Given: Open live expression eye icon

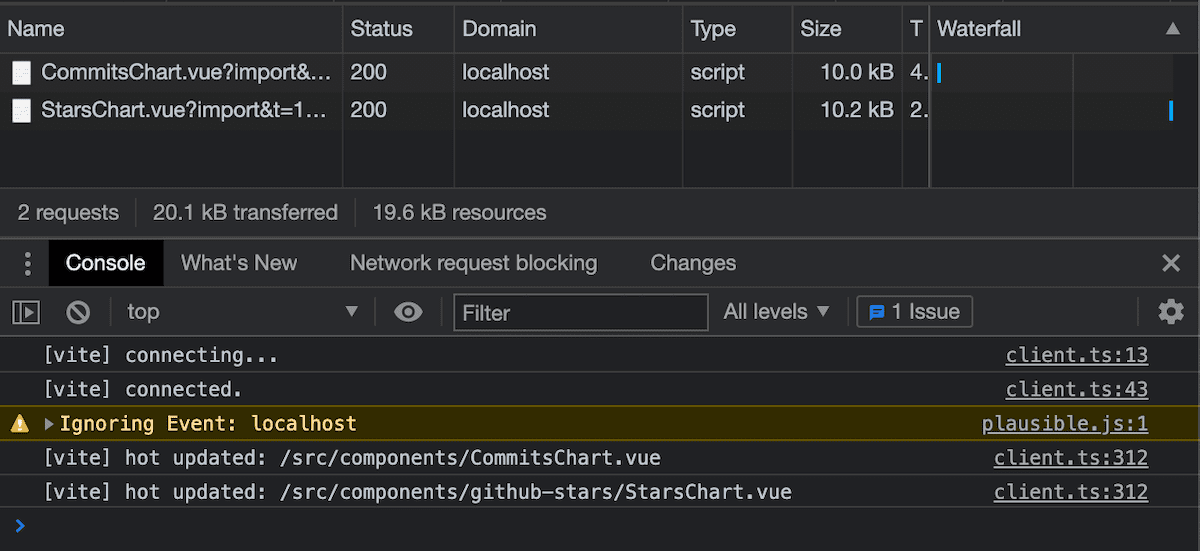Looking at the screenshot, I should pos(408,312).
